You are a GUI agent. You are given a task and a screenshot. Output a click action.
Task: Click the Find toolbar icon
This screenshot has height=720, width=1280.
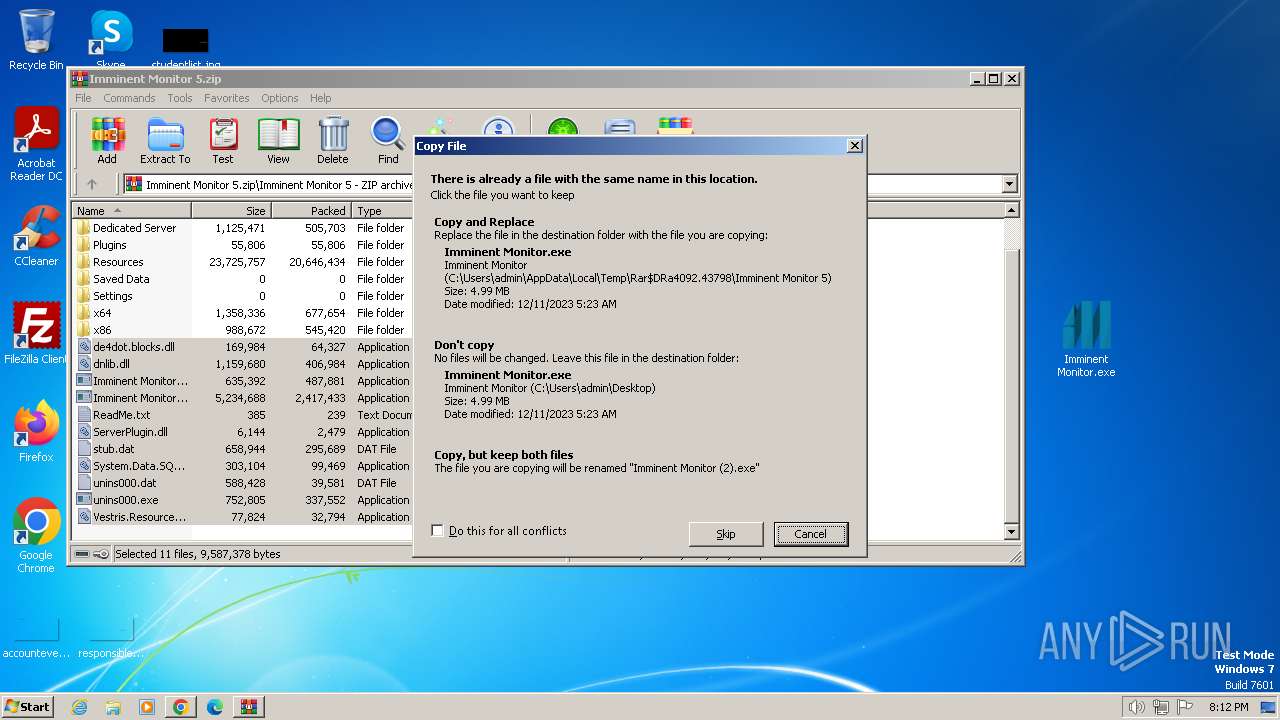(388, 140)
